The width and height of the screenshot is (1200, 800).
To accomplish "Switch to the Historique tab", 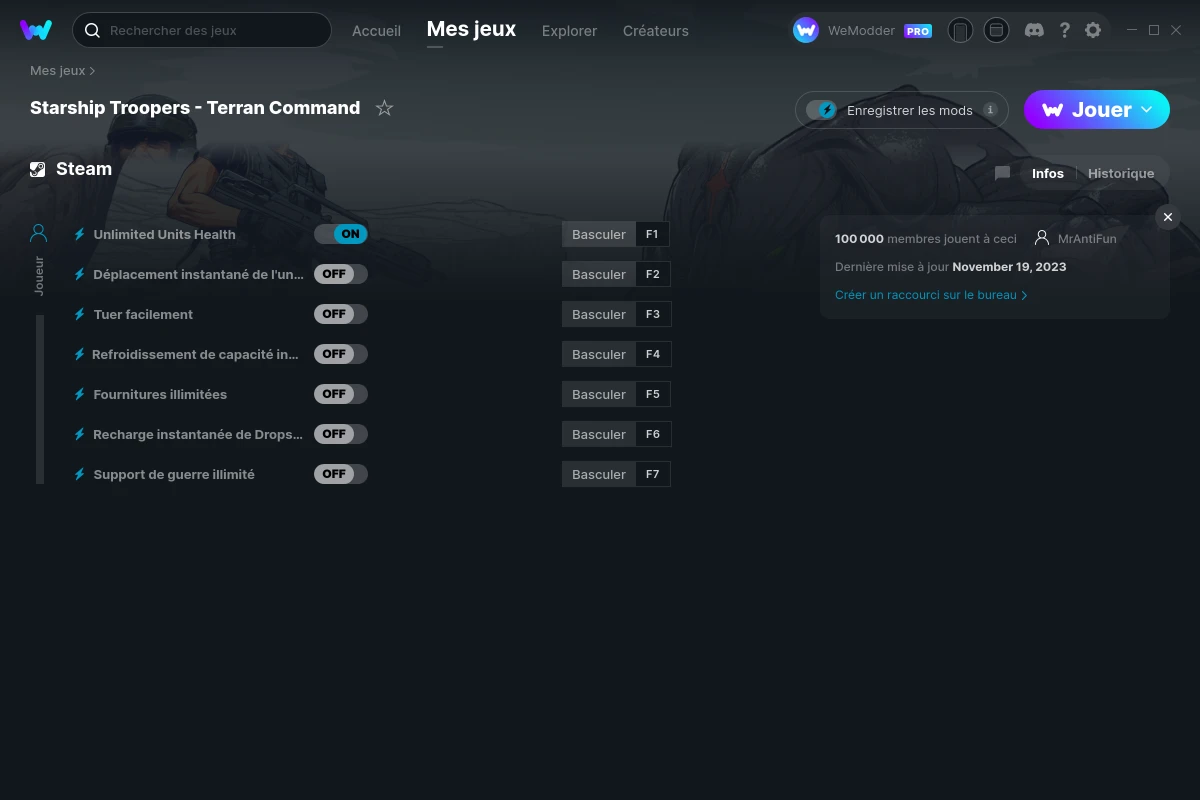I will pos(1121,173).
